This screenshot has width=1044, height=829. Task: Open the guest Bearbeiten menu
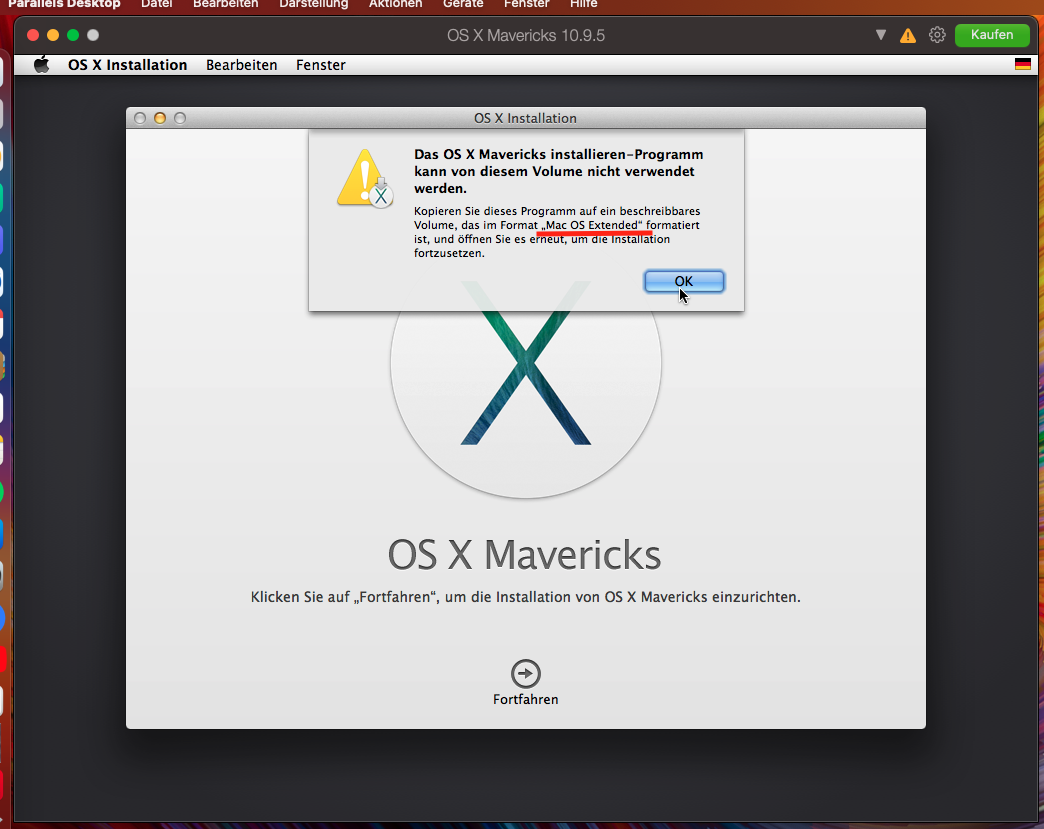(x=242, y=65)
